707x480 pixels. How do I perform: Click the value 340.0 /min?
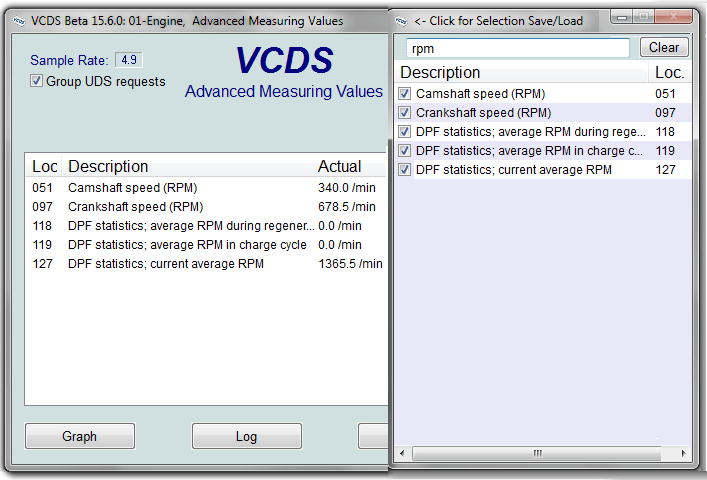click(x=347, y=188)
